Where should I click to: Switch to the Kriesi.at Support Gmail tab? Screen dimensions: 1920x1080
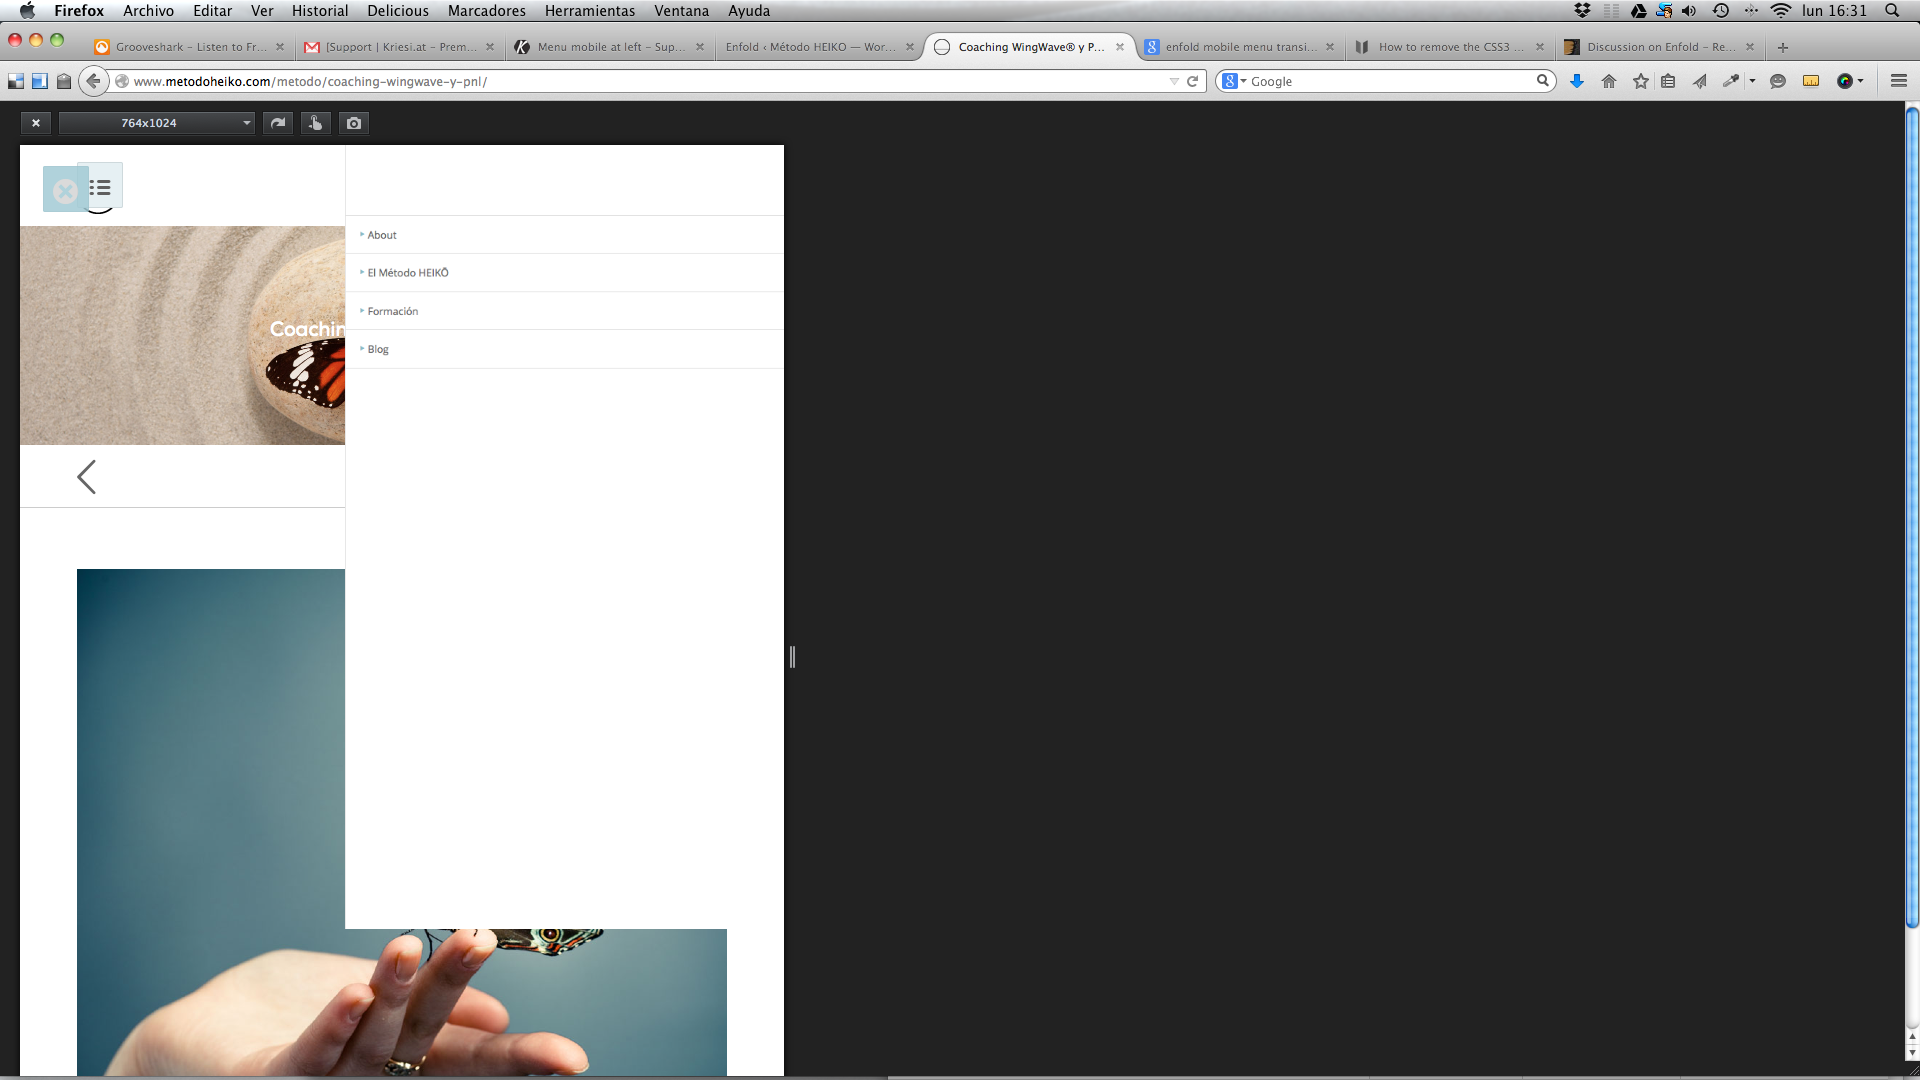click(400, 47)
